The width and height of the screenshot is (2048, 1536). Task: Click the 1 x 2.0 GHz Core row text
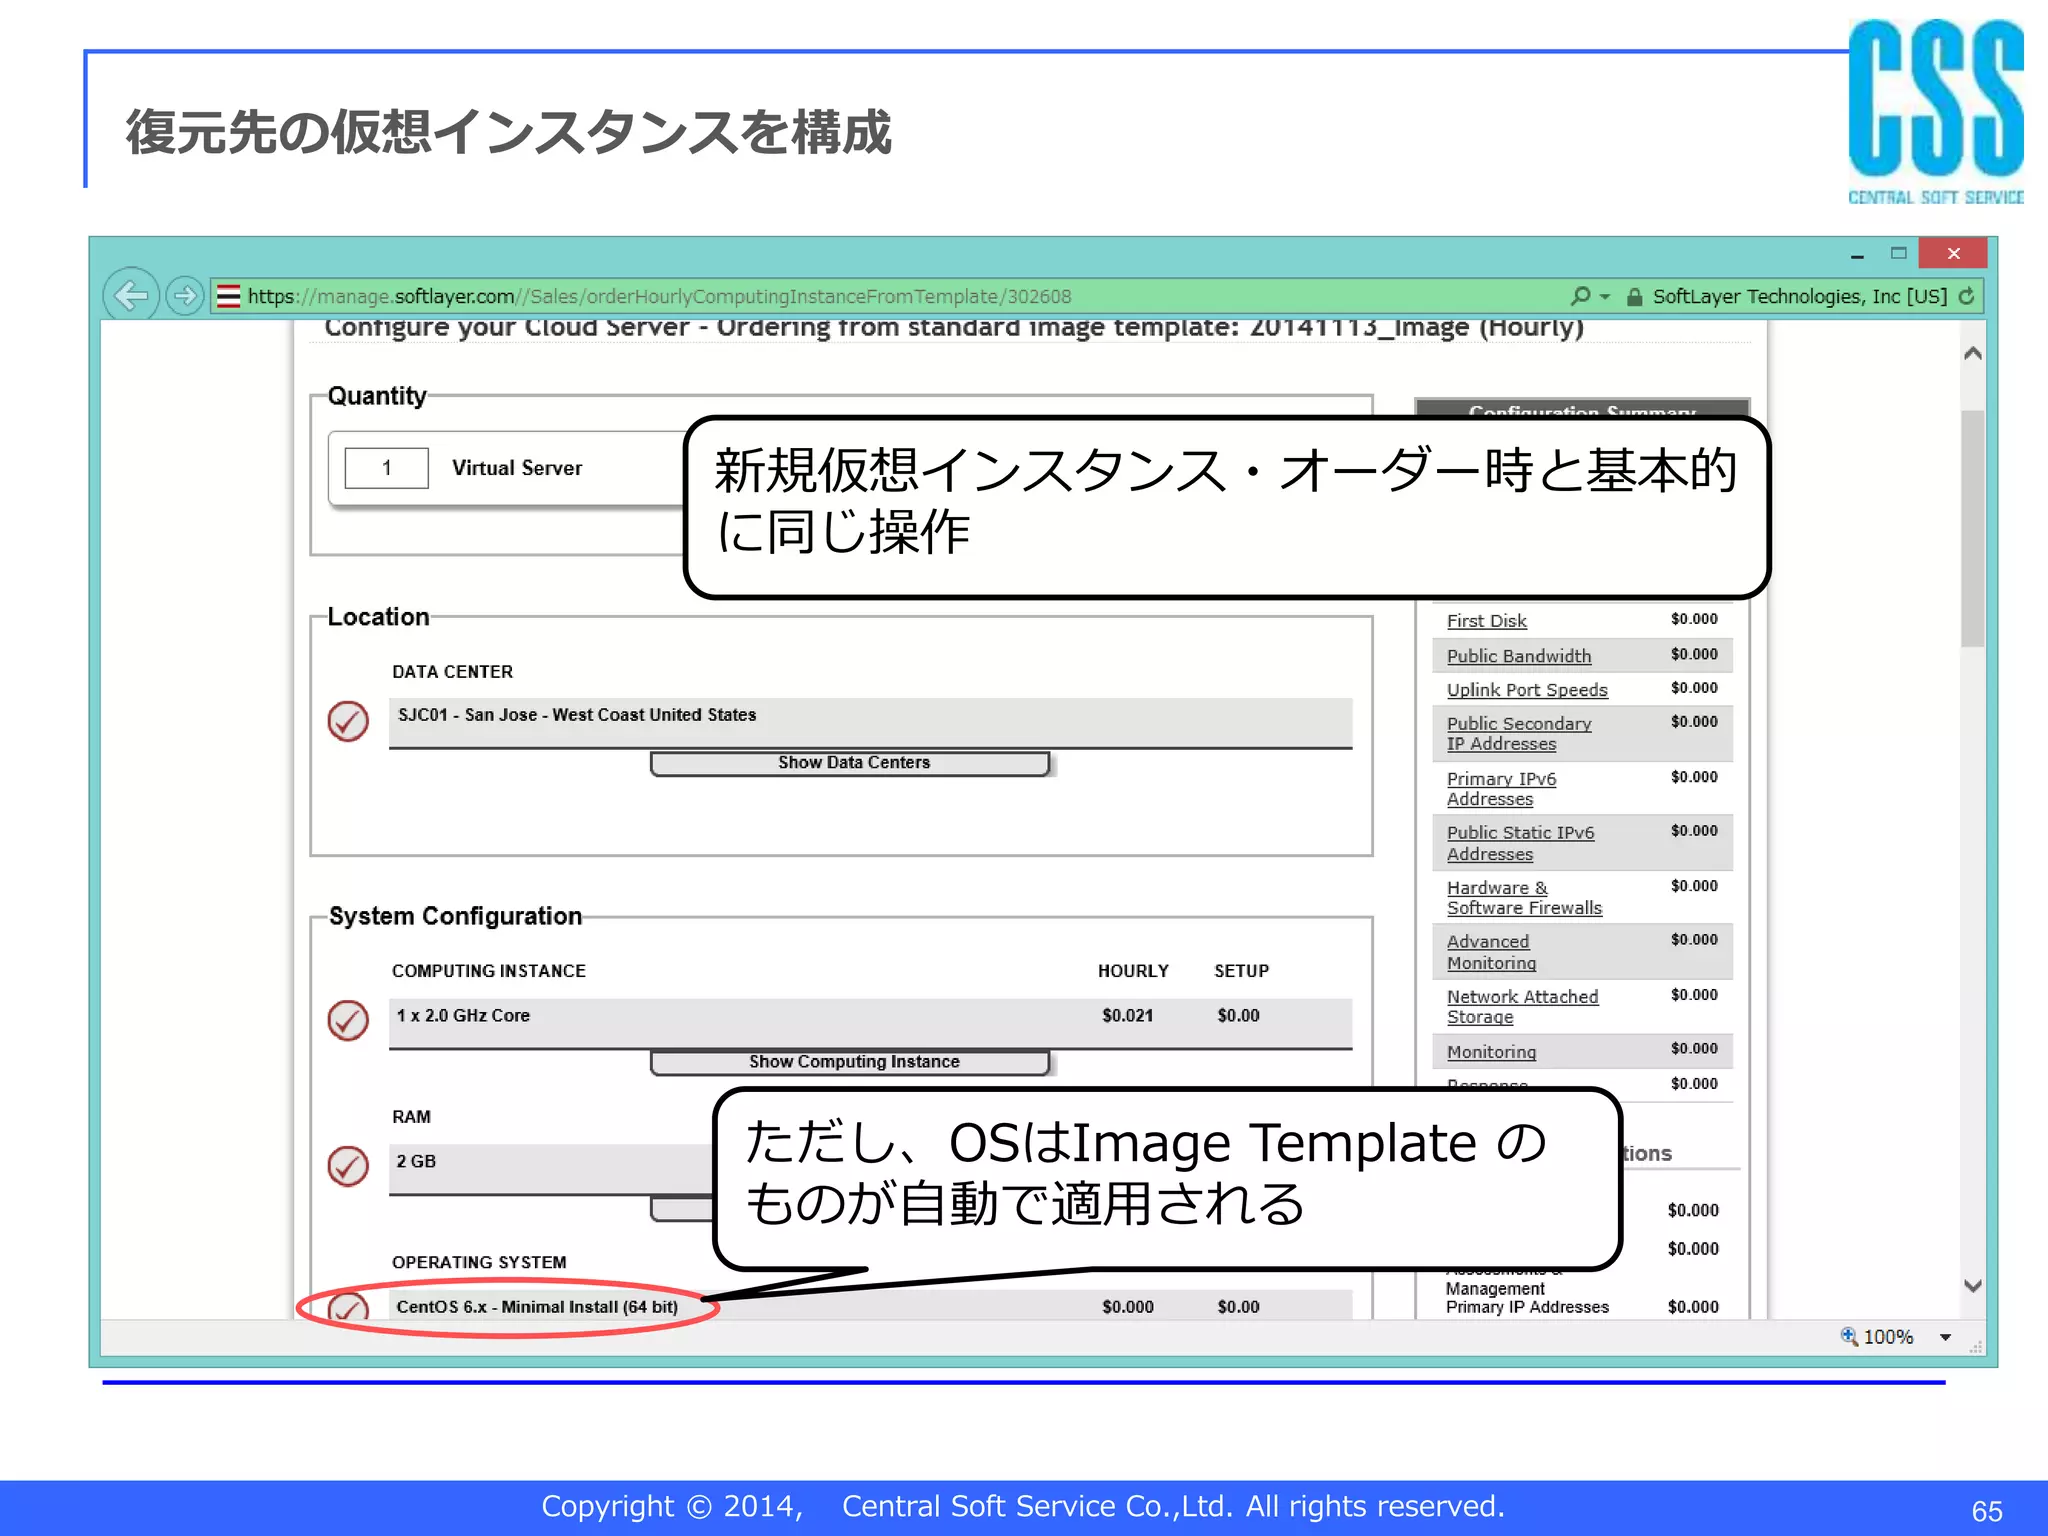(463, 1016)
